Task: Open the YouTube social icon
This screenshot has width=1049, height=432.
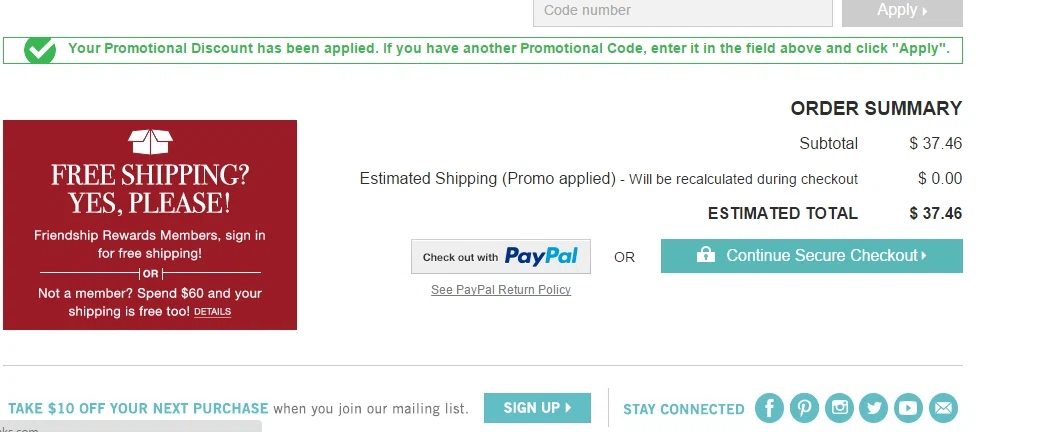Action: (x=909, y=408)
